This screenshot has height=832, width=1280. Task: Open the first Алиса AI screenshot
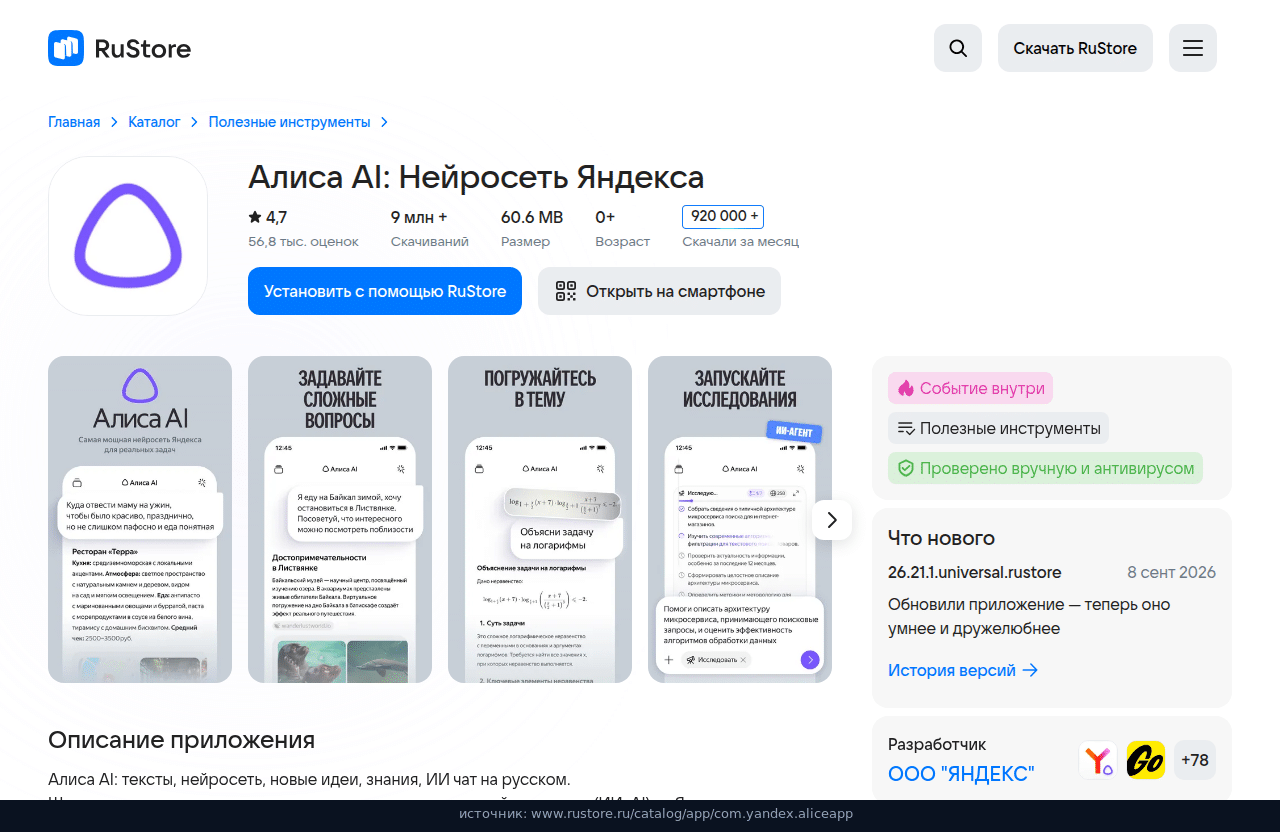[140, 519]
